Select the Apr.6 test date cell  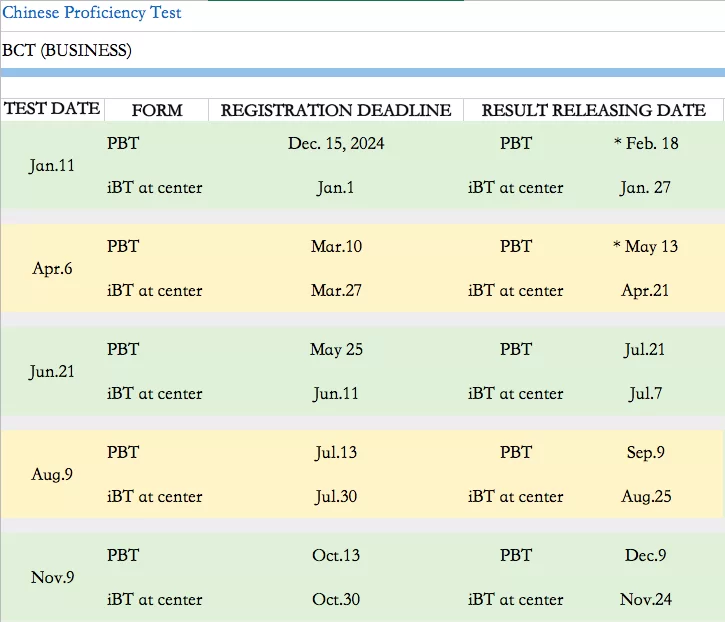tap(52, 268)
